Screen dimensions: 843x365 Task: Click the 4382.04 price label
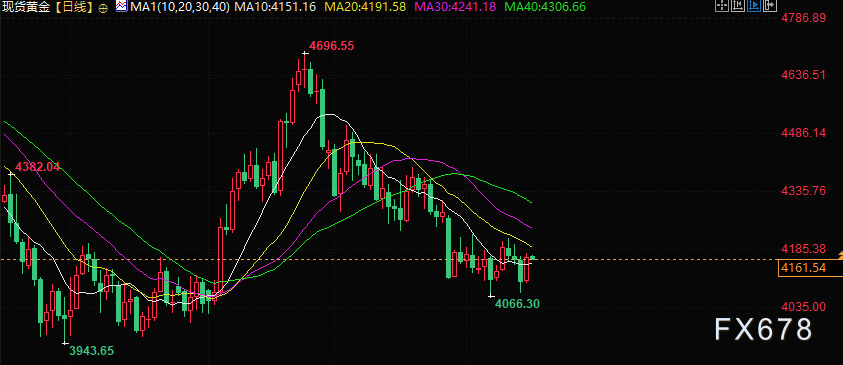tap(38, 167)
